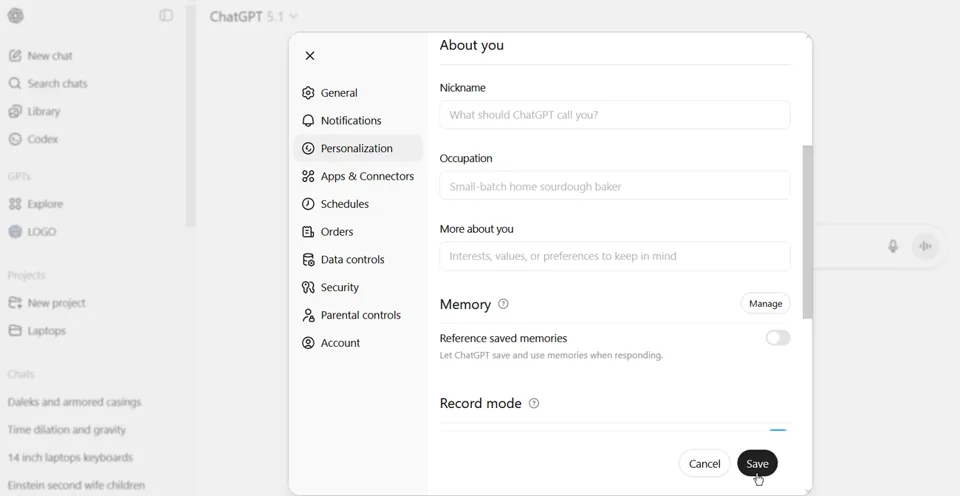The width and height of the screenshot is (960, 496).
Task: Close the settings dialog with X
Action: click(310, 56)
